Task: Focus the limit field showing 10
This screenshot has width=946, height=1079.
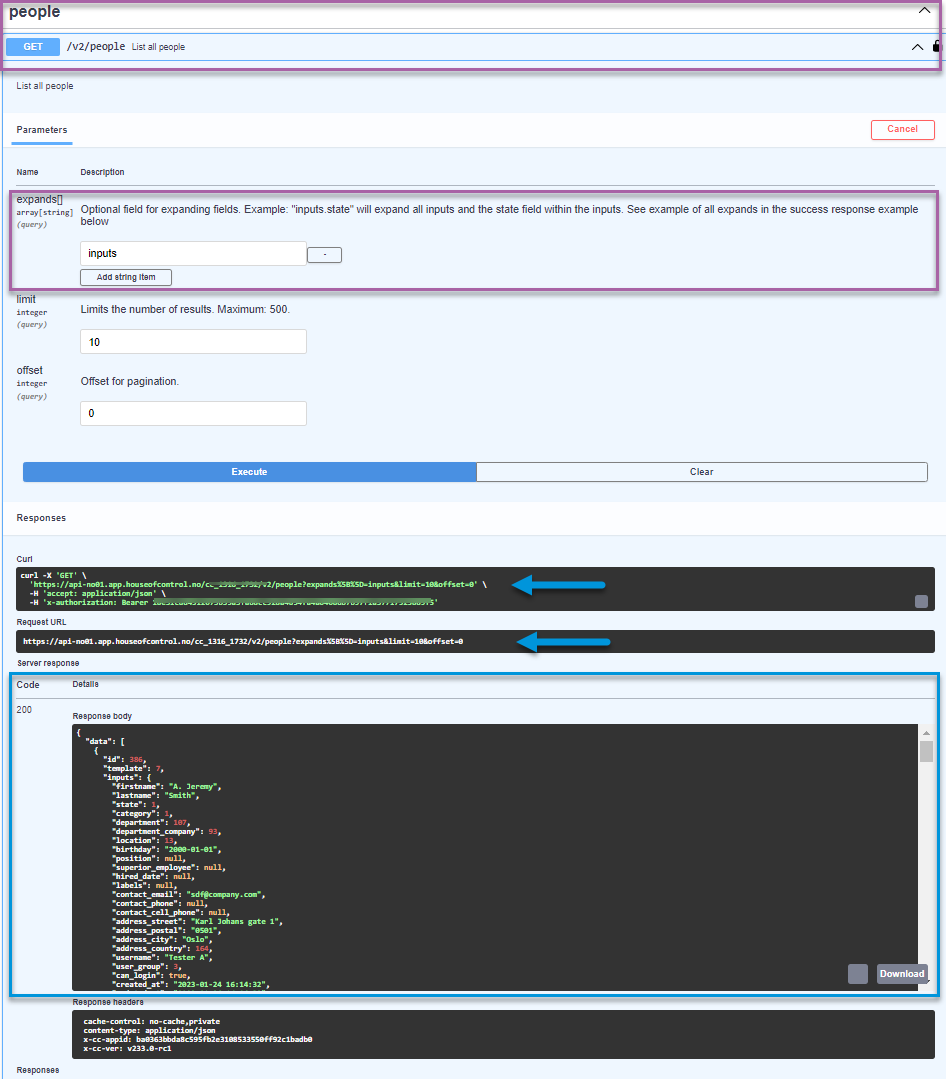Action: pos(193,342)
